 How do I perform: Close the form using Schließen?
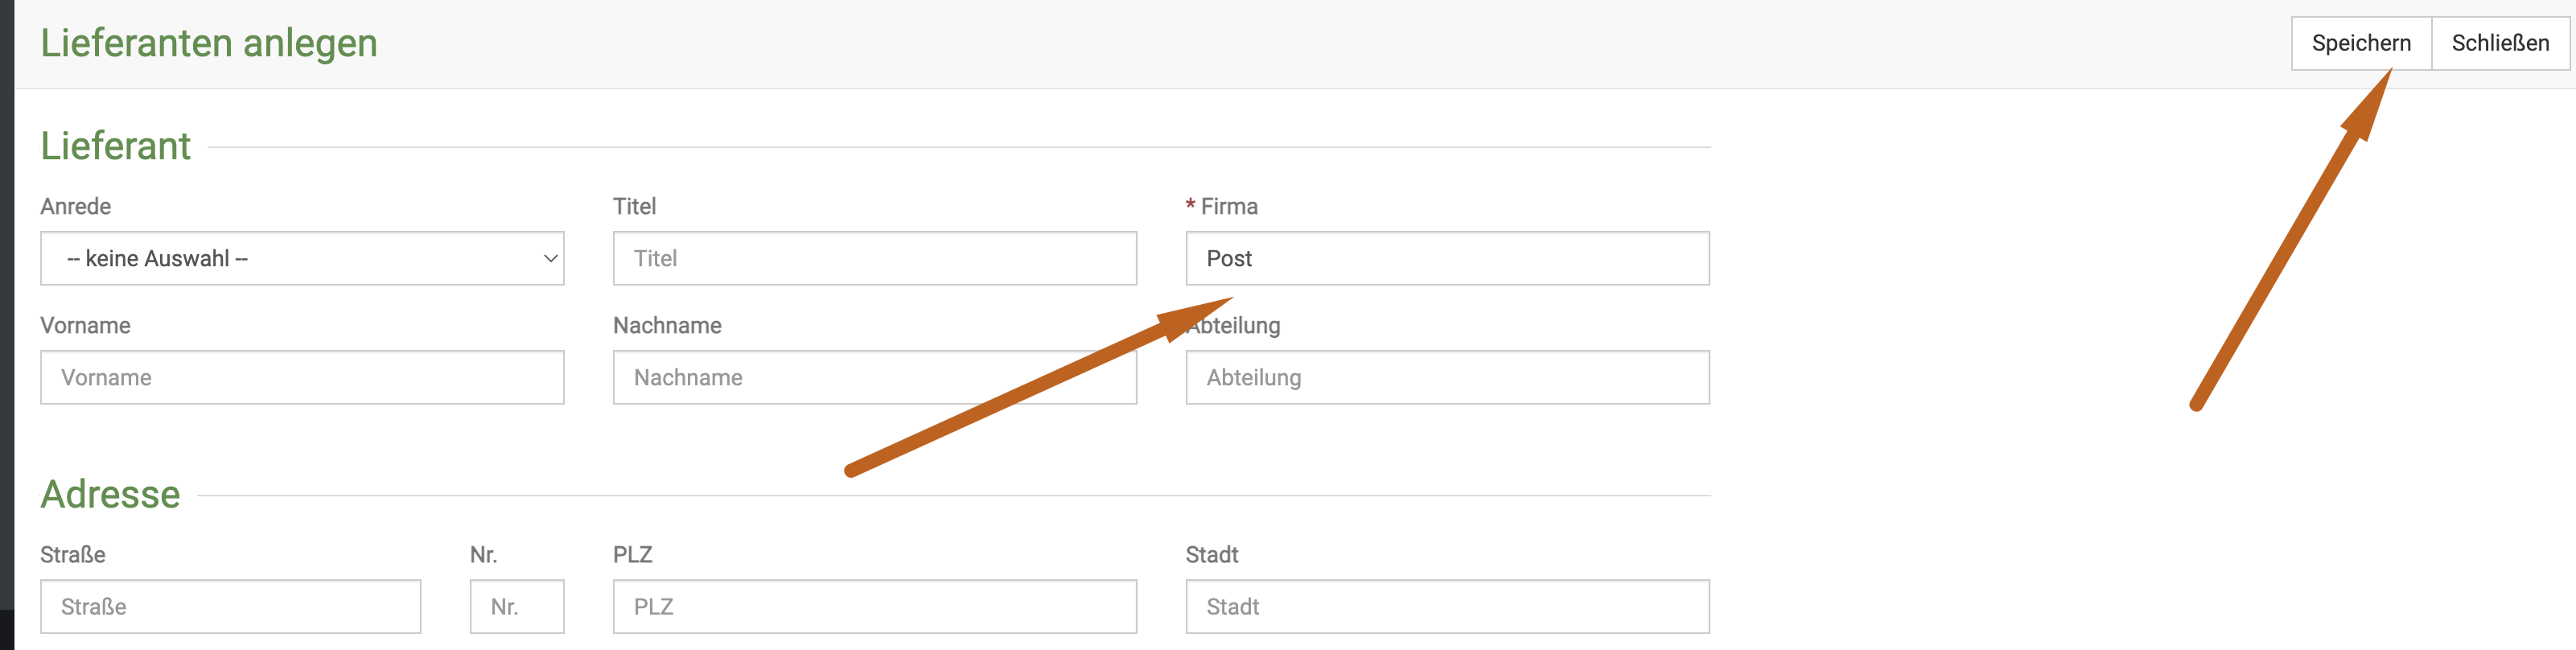2500,43
